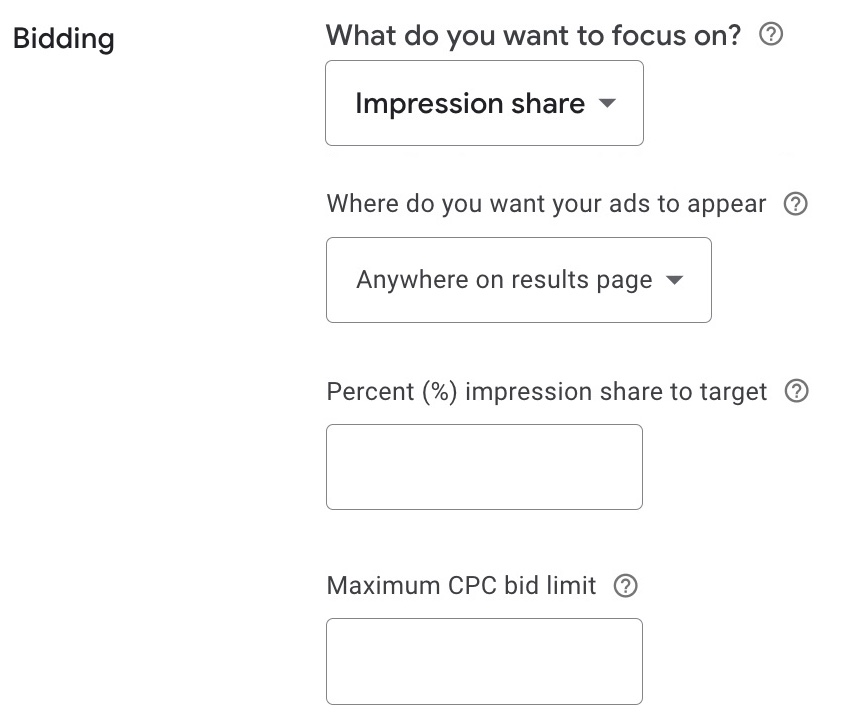Open the Impression share focus selector
Screen dimensions: 849x714
pos(484,103)
